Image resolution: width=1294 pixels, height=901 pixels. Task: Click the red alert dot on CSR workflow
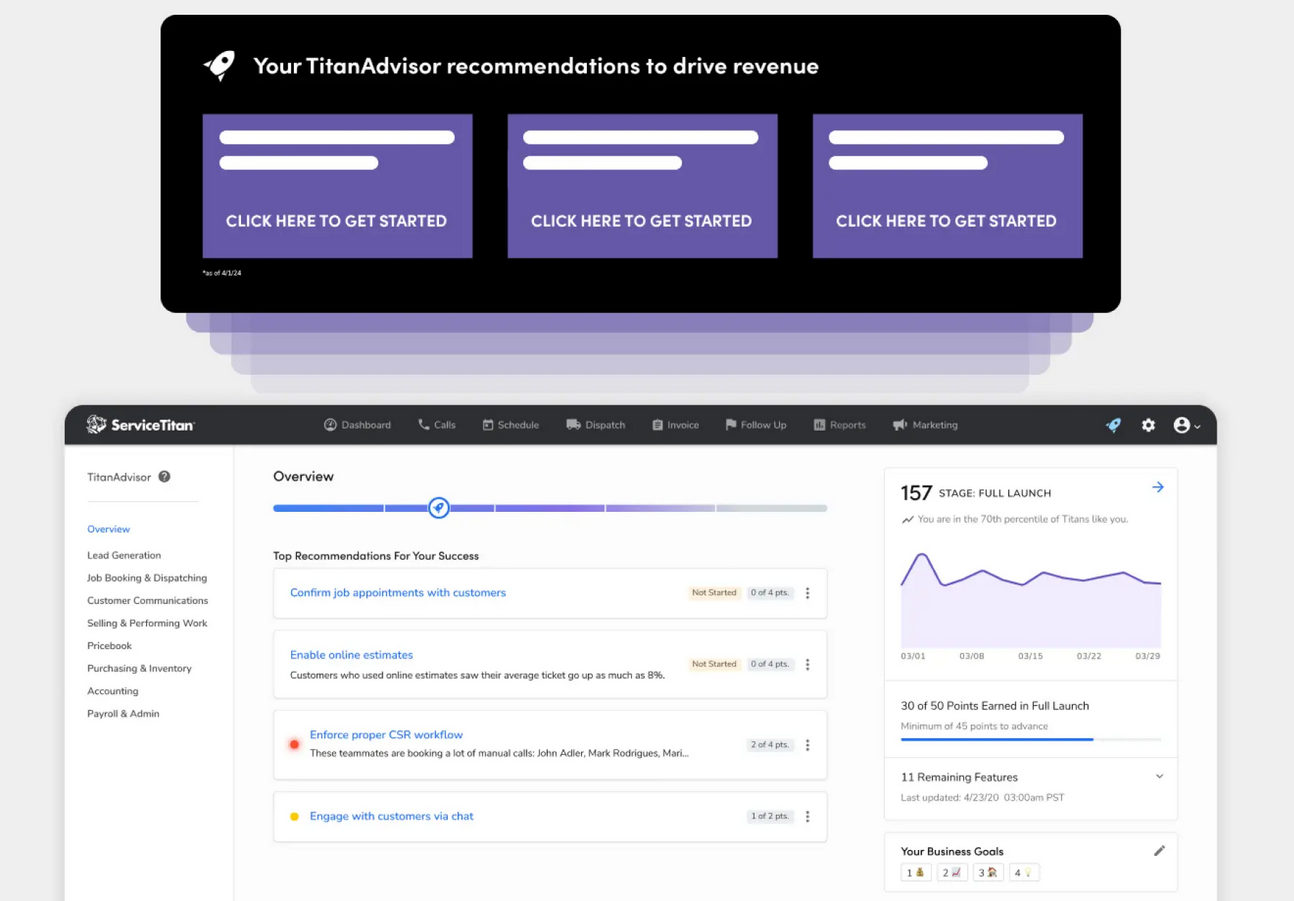(294, 745)
